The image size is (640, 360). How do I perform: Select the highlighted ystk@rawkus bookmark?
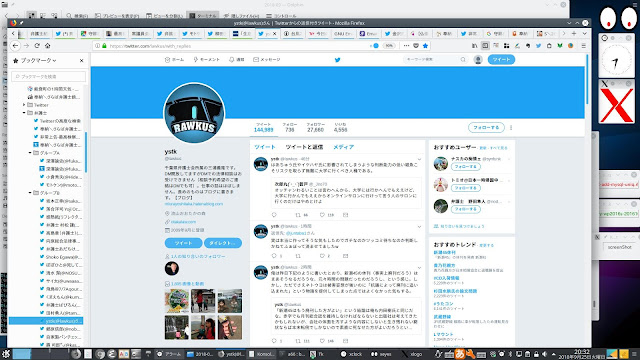point(46,321)
